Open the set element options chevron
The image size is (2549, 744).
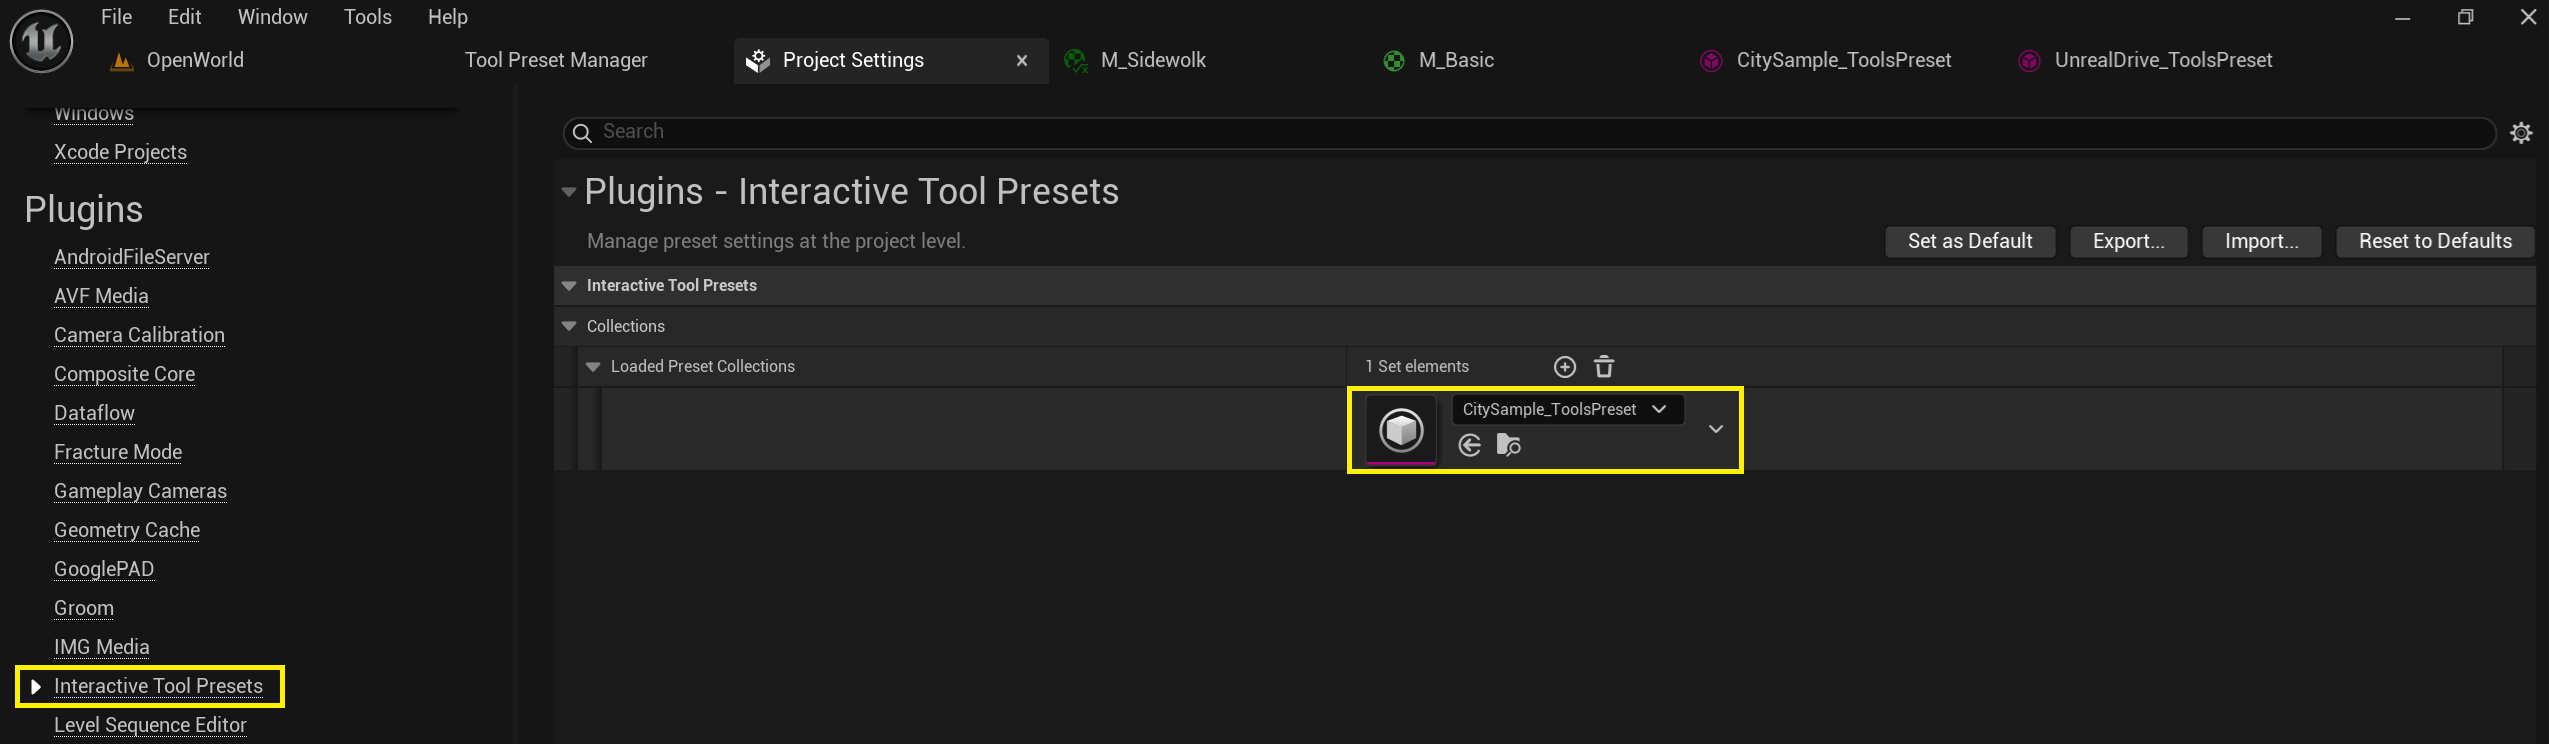(x=1716, y=429)
